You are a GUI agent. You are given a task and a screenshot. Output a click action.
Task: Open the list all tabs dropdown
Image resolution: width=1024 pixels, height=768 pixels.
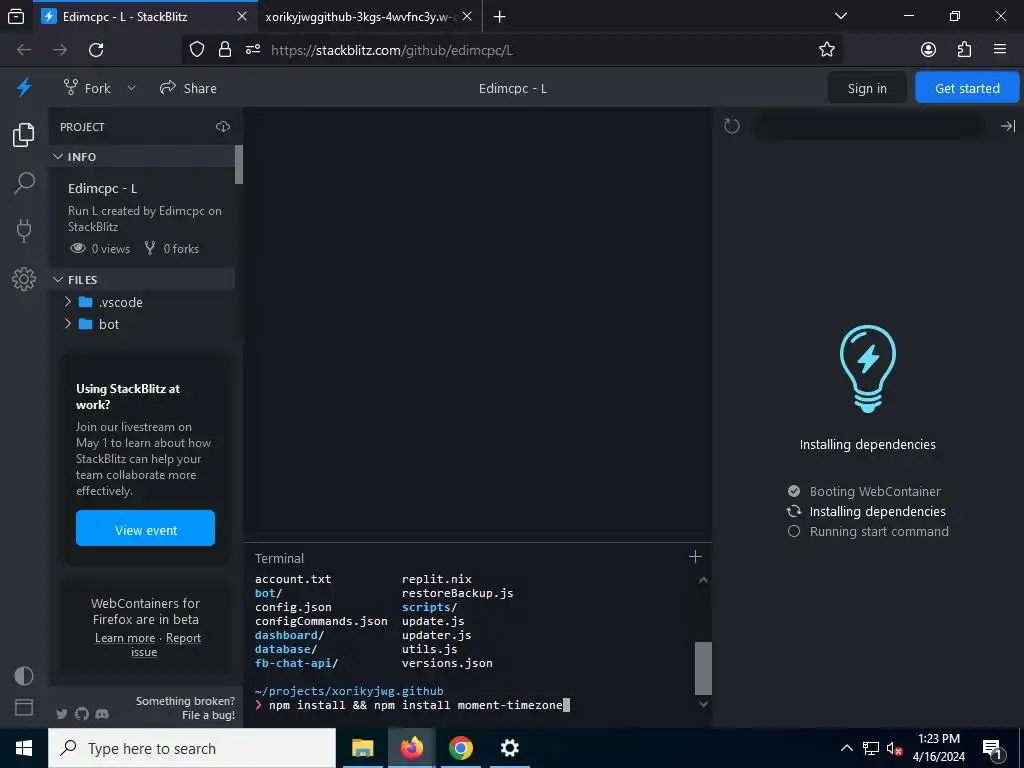[841, 16]
